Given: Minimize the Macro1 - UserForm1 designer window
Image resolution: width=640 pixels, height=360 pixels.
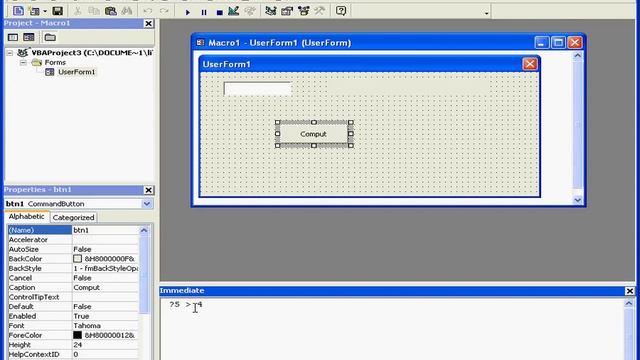Looking at the screenshot, I should click(542, 42).
